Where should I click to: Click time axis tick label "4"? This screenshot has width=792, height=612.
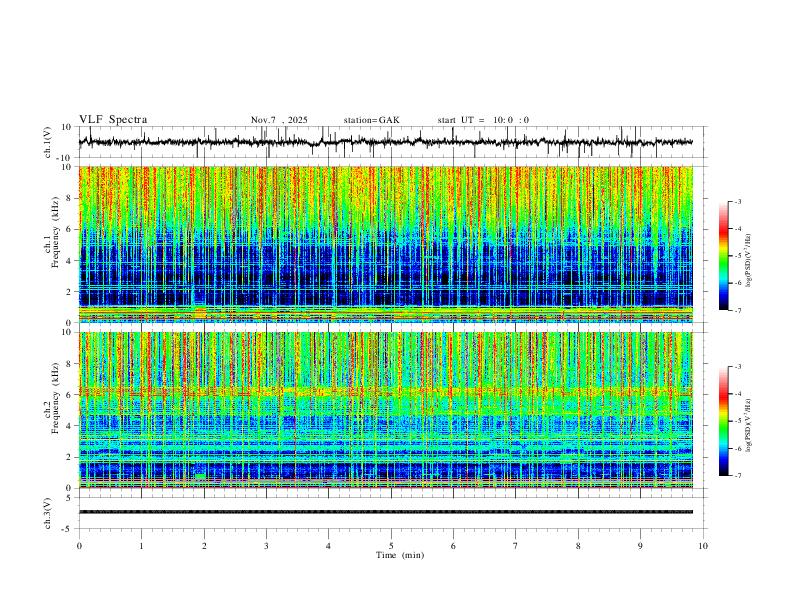click(x=328, y=546)
